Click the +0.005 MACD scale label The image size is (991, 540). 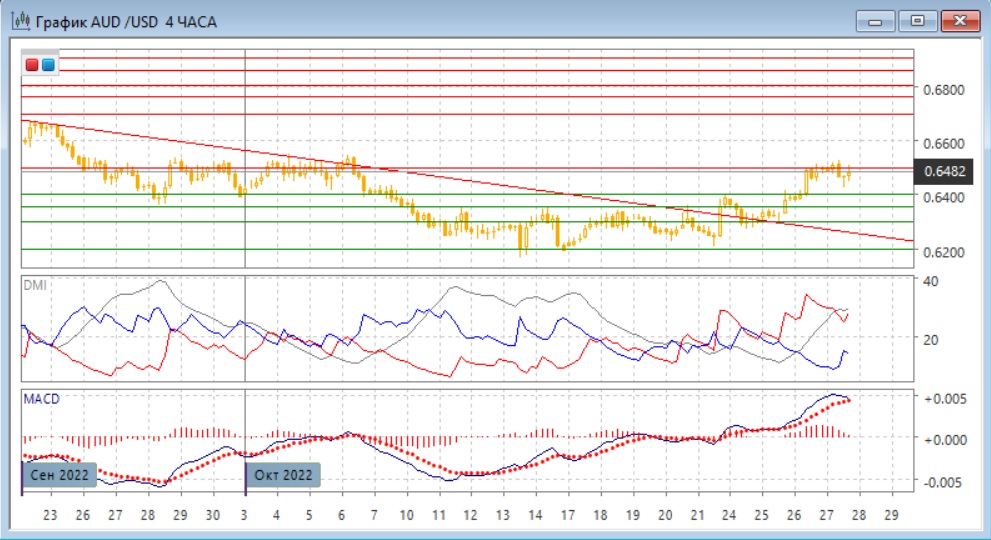pyautogui.click(x=943, y=399)
